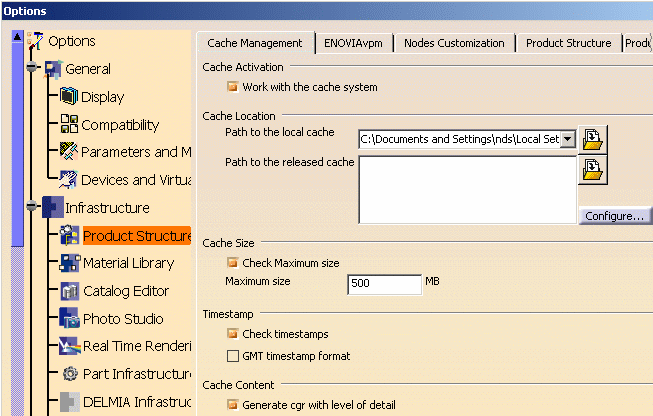The image size is (653, 416).
Task: Click the Configure... button
Action: point(615,216)
